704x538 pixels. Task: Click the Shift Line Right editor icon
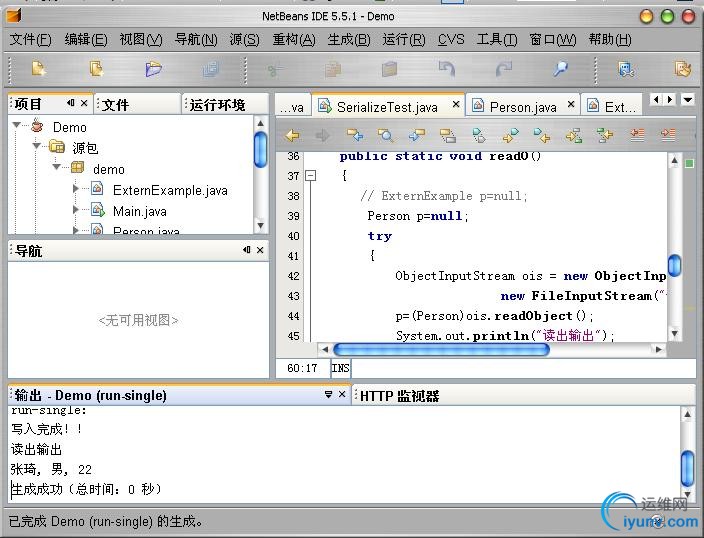point(668,135)
